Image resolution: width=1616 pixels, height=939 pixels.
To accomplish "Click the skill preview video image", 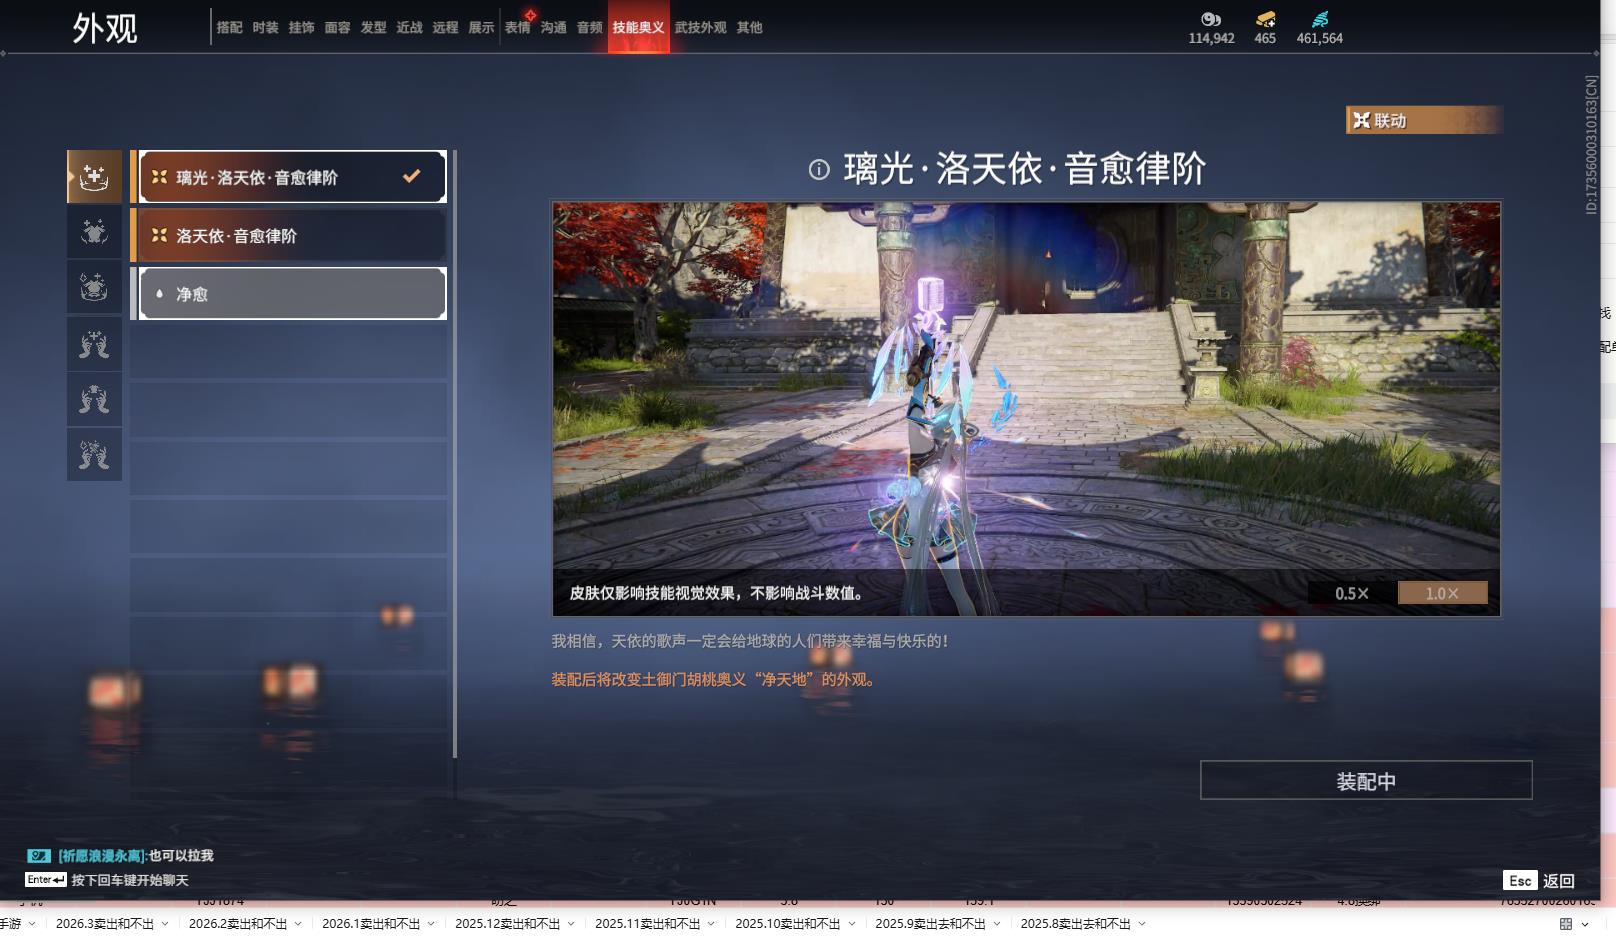I will coord(1026,409).
